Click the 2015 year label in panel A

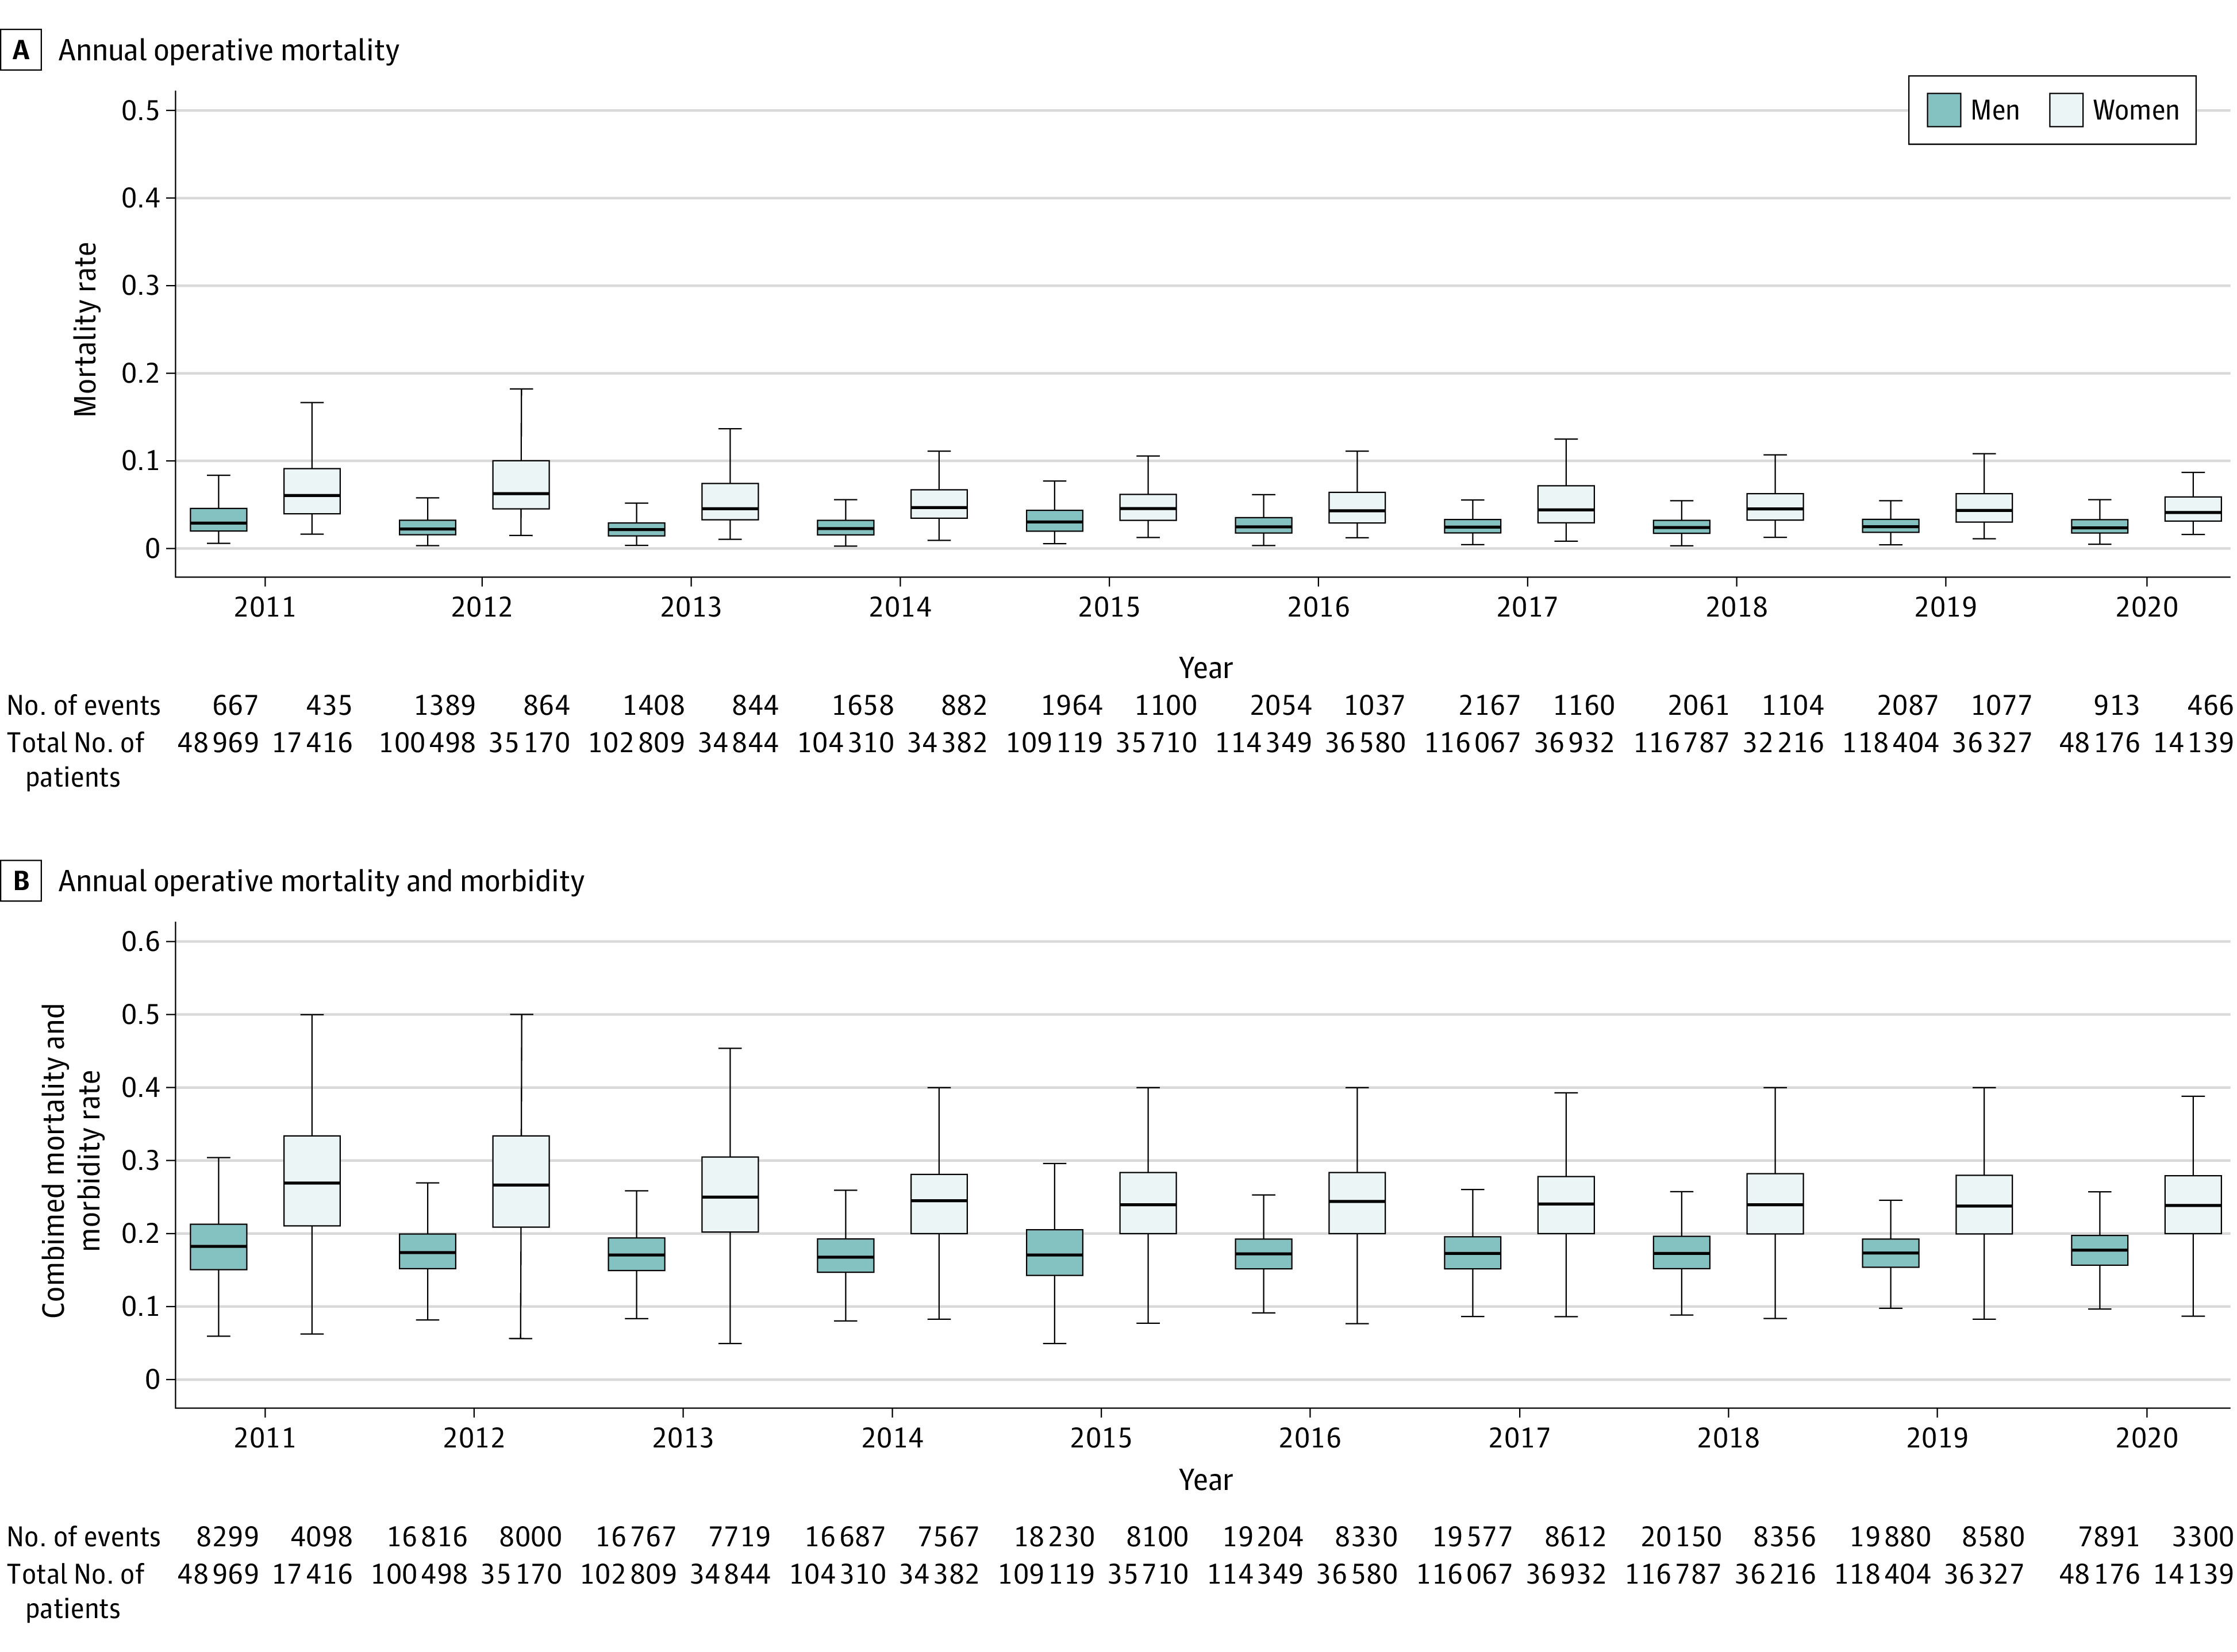click(1109, 607)
